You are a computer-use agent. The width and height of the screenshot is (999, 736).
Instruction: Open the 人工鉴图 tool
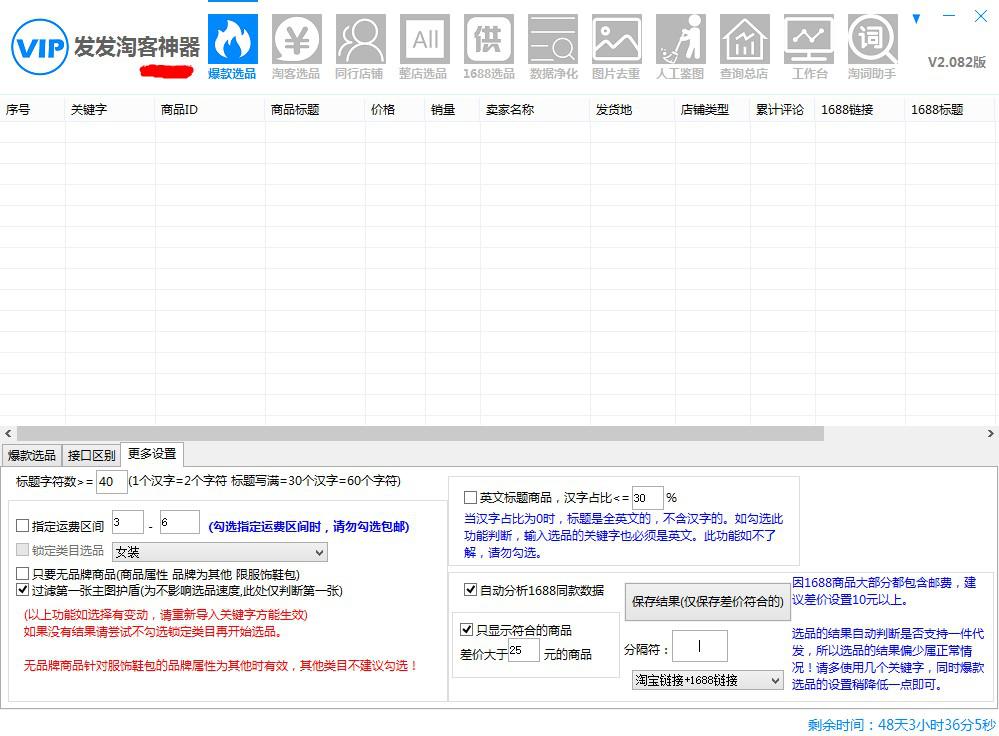680,42
